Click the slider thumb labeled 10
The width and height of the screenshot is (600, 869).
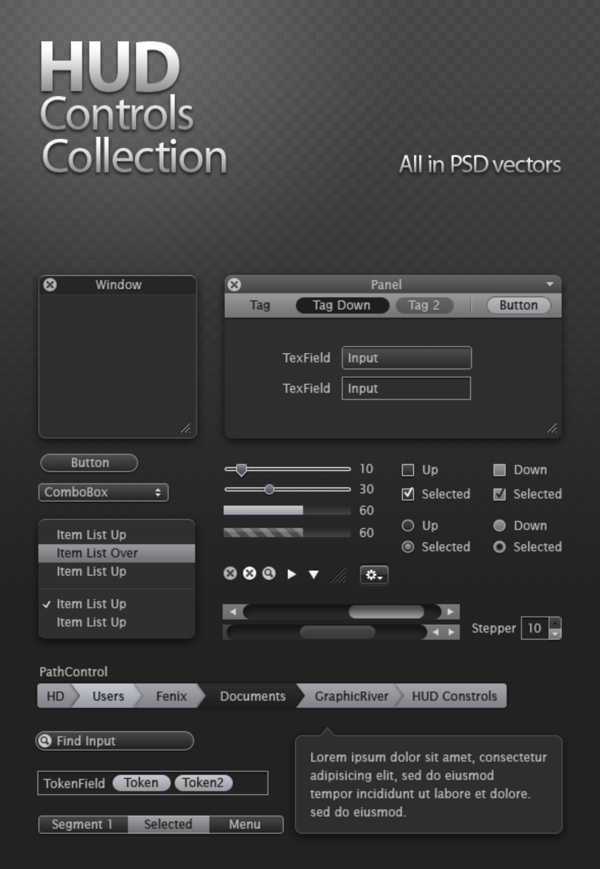241,470
